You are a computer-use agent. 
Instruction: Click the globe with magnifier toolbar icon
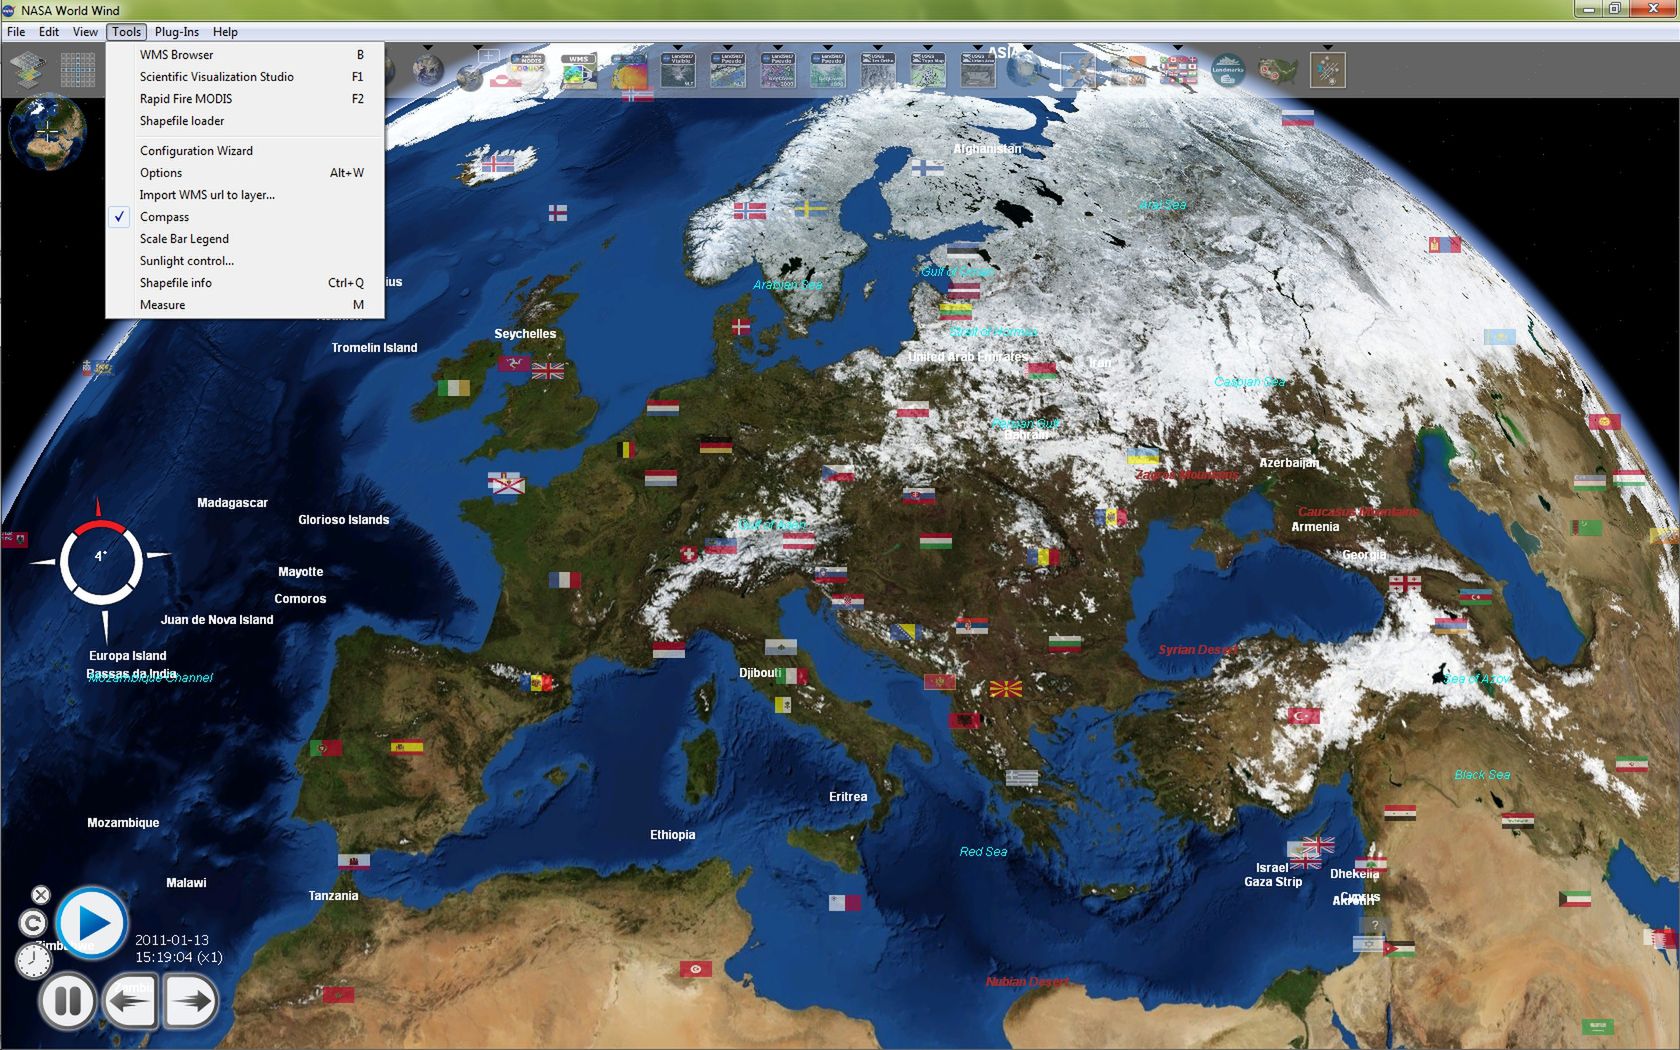coord(1028,70)
